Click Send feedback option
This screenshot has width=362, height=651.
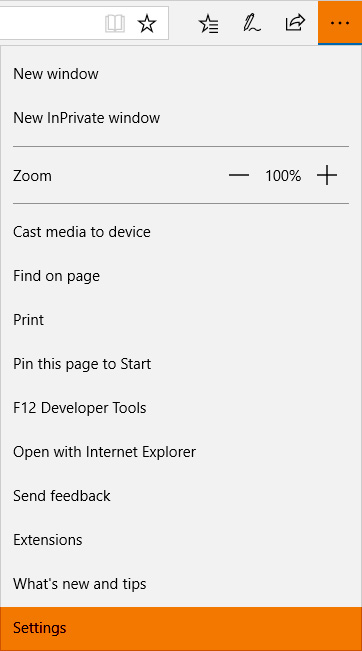181,496
